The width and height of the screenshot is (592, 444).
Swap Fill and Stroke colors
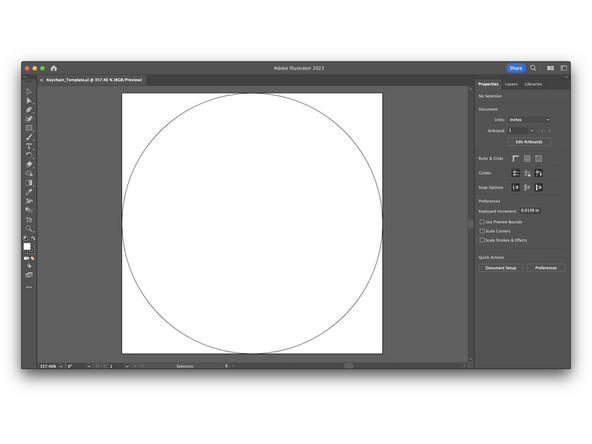33,238
